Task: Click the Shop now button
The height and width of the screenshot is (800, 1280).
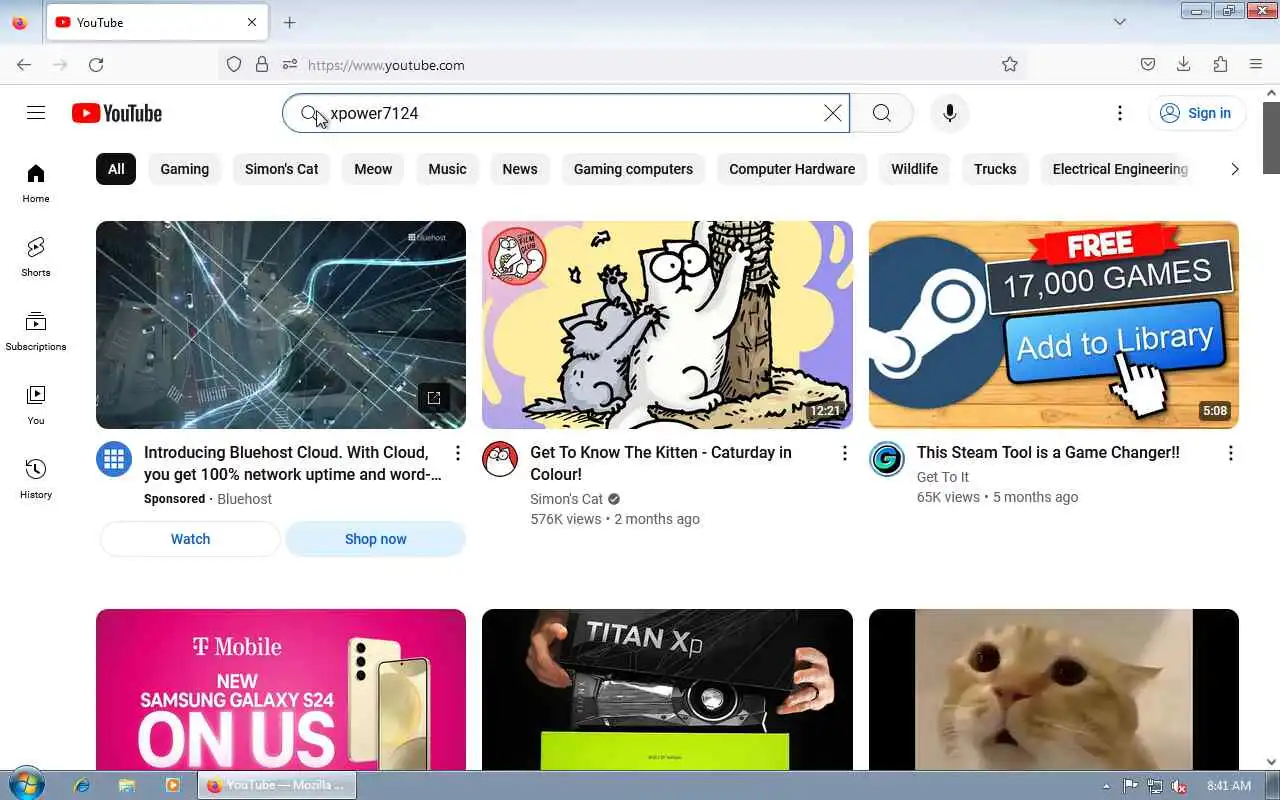Action: click(376, 539)
